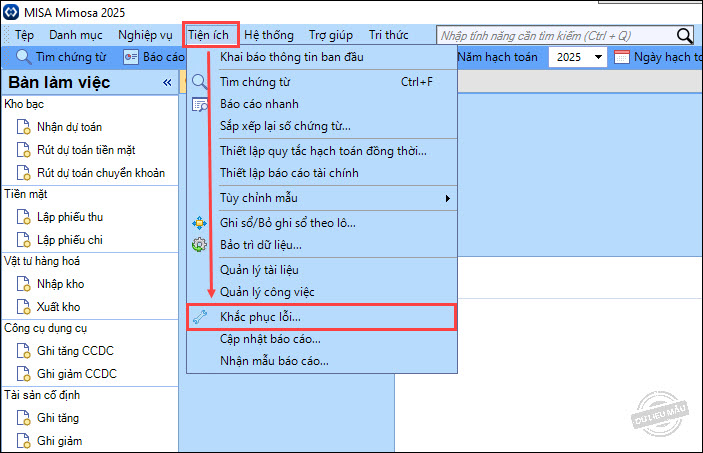Select Quản lý tài liệu menu item
Image resolution: width=703 pixels, height=453 pixels.
pos(259,270)
